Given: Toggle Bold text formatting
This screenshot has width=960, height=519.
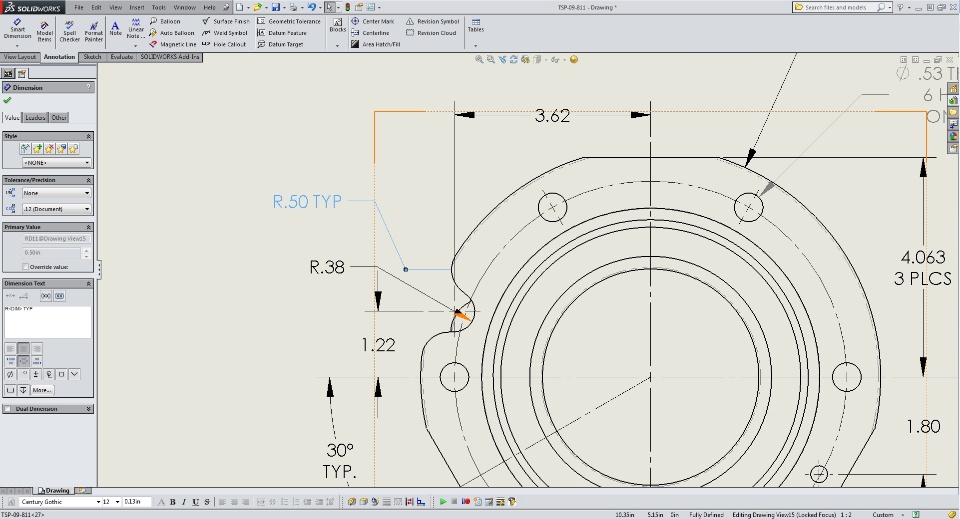Looking at the screenshot, I should click(173, 502).
